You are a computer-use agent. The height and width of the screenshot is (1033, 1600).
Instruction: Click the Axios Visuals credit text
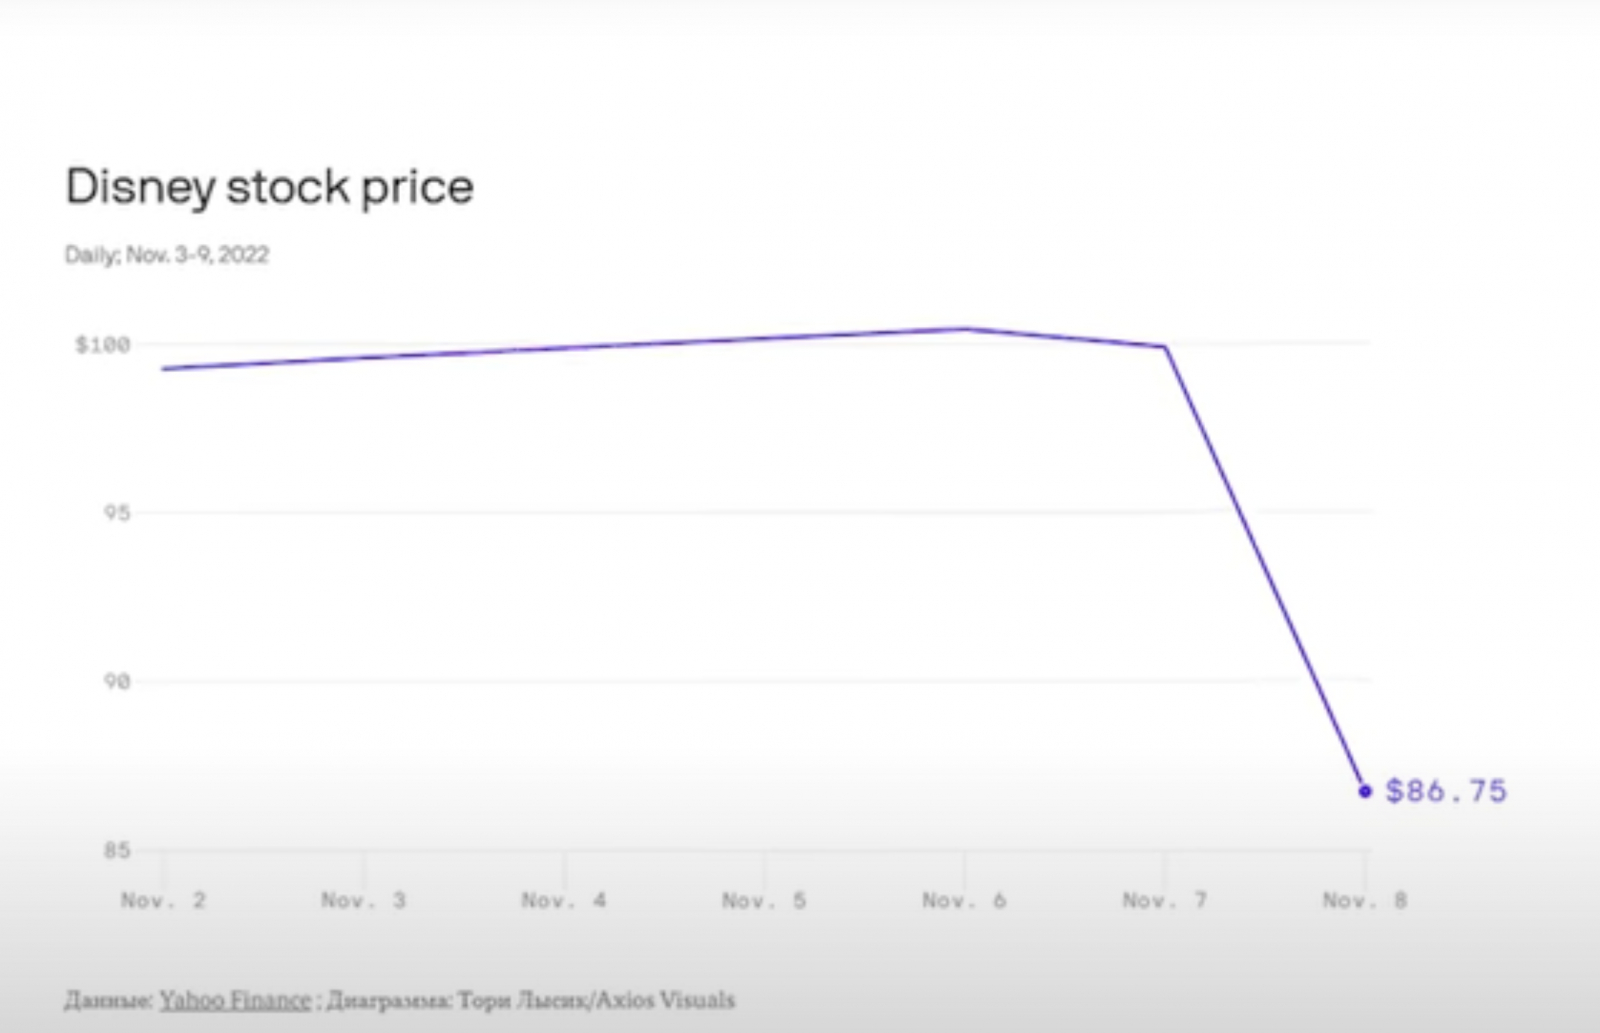click(x=664, y=1000)
